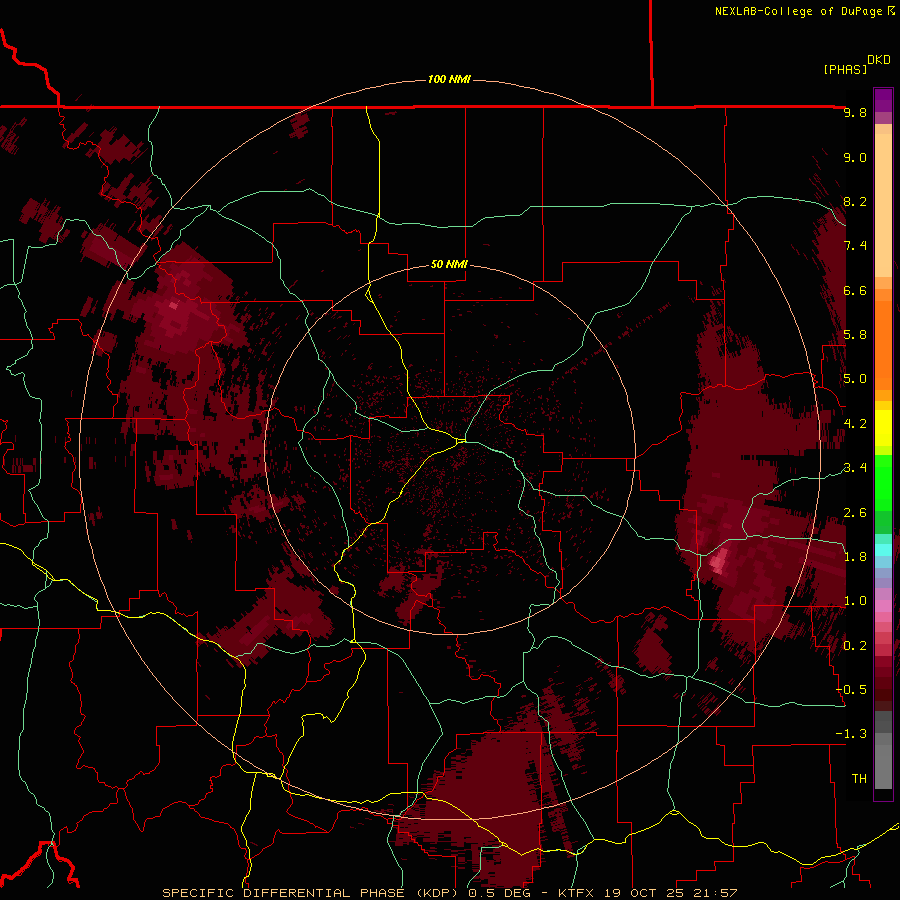Click the 5.8 value on the legend
The image size is (900, 900).
(x=855, y=335)
